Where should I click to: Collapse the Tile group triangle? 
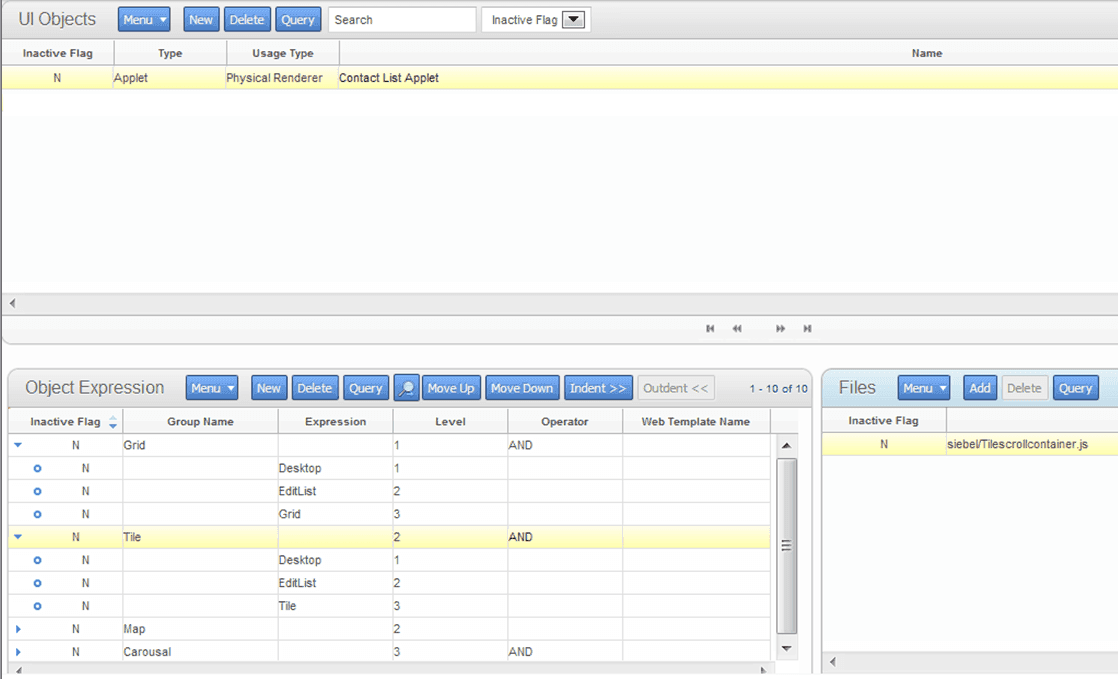point(18,537)
